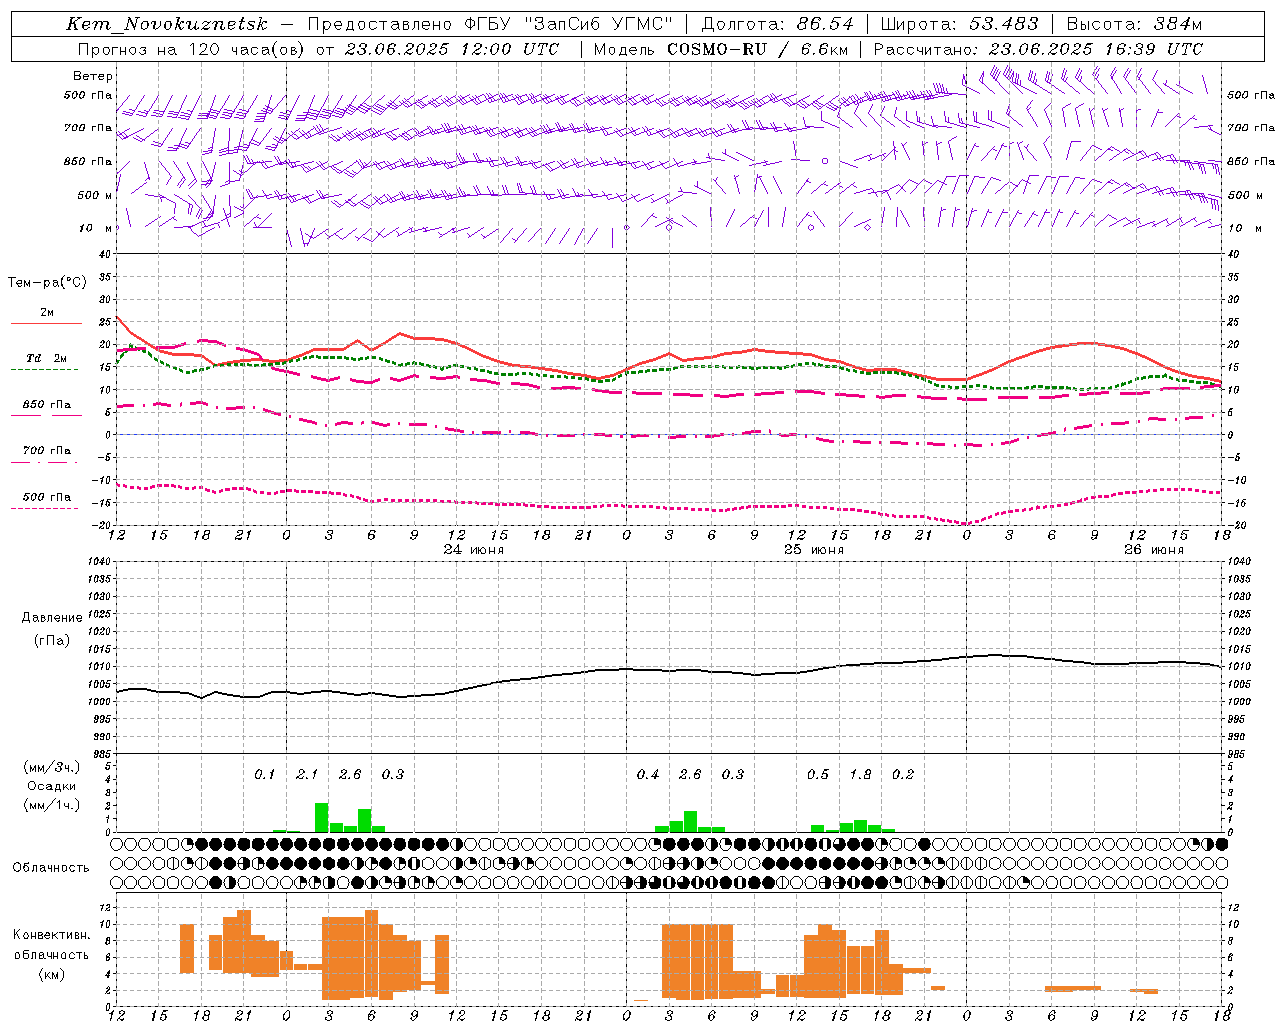Click the Td 2м legend label
The width and height of the screenshot is (1280, 1024).
(x=47, y=358)
